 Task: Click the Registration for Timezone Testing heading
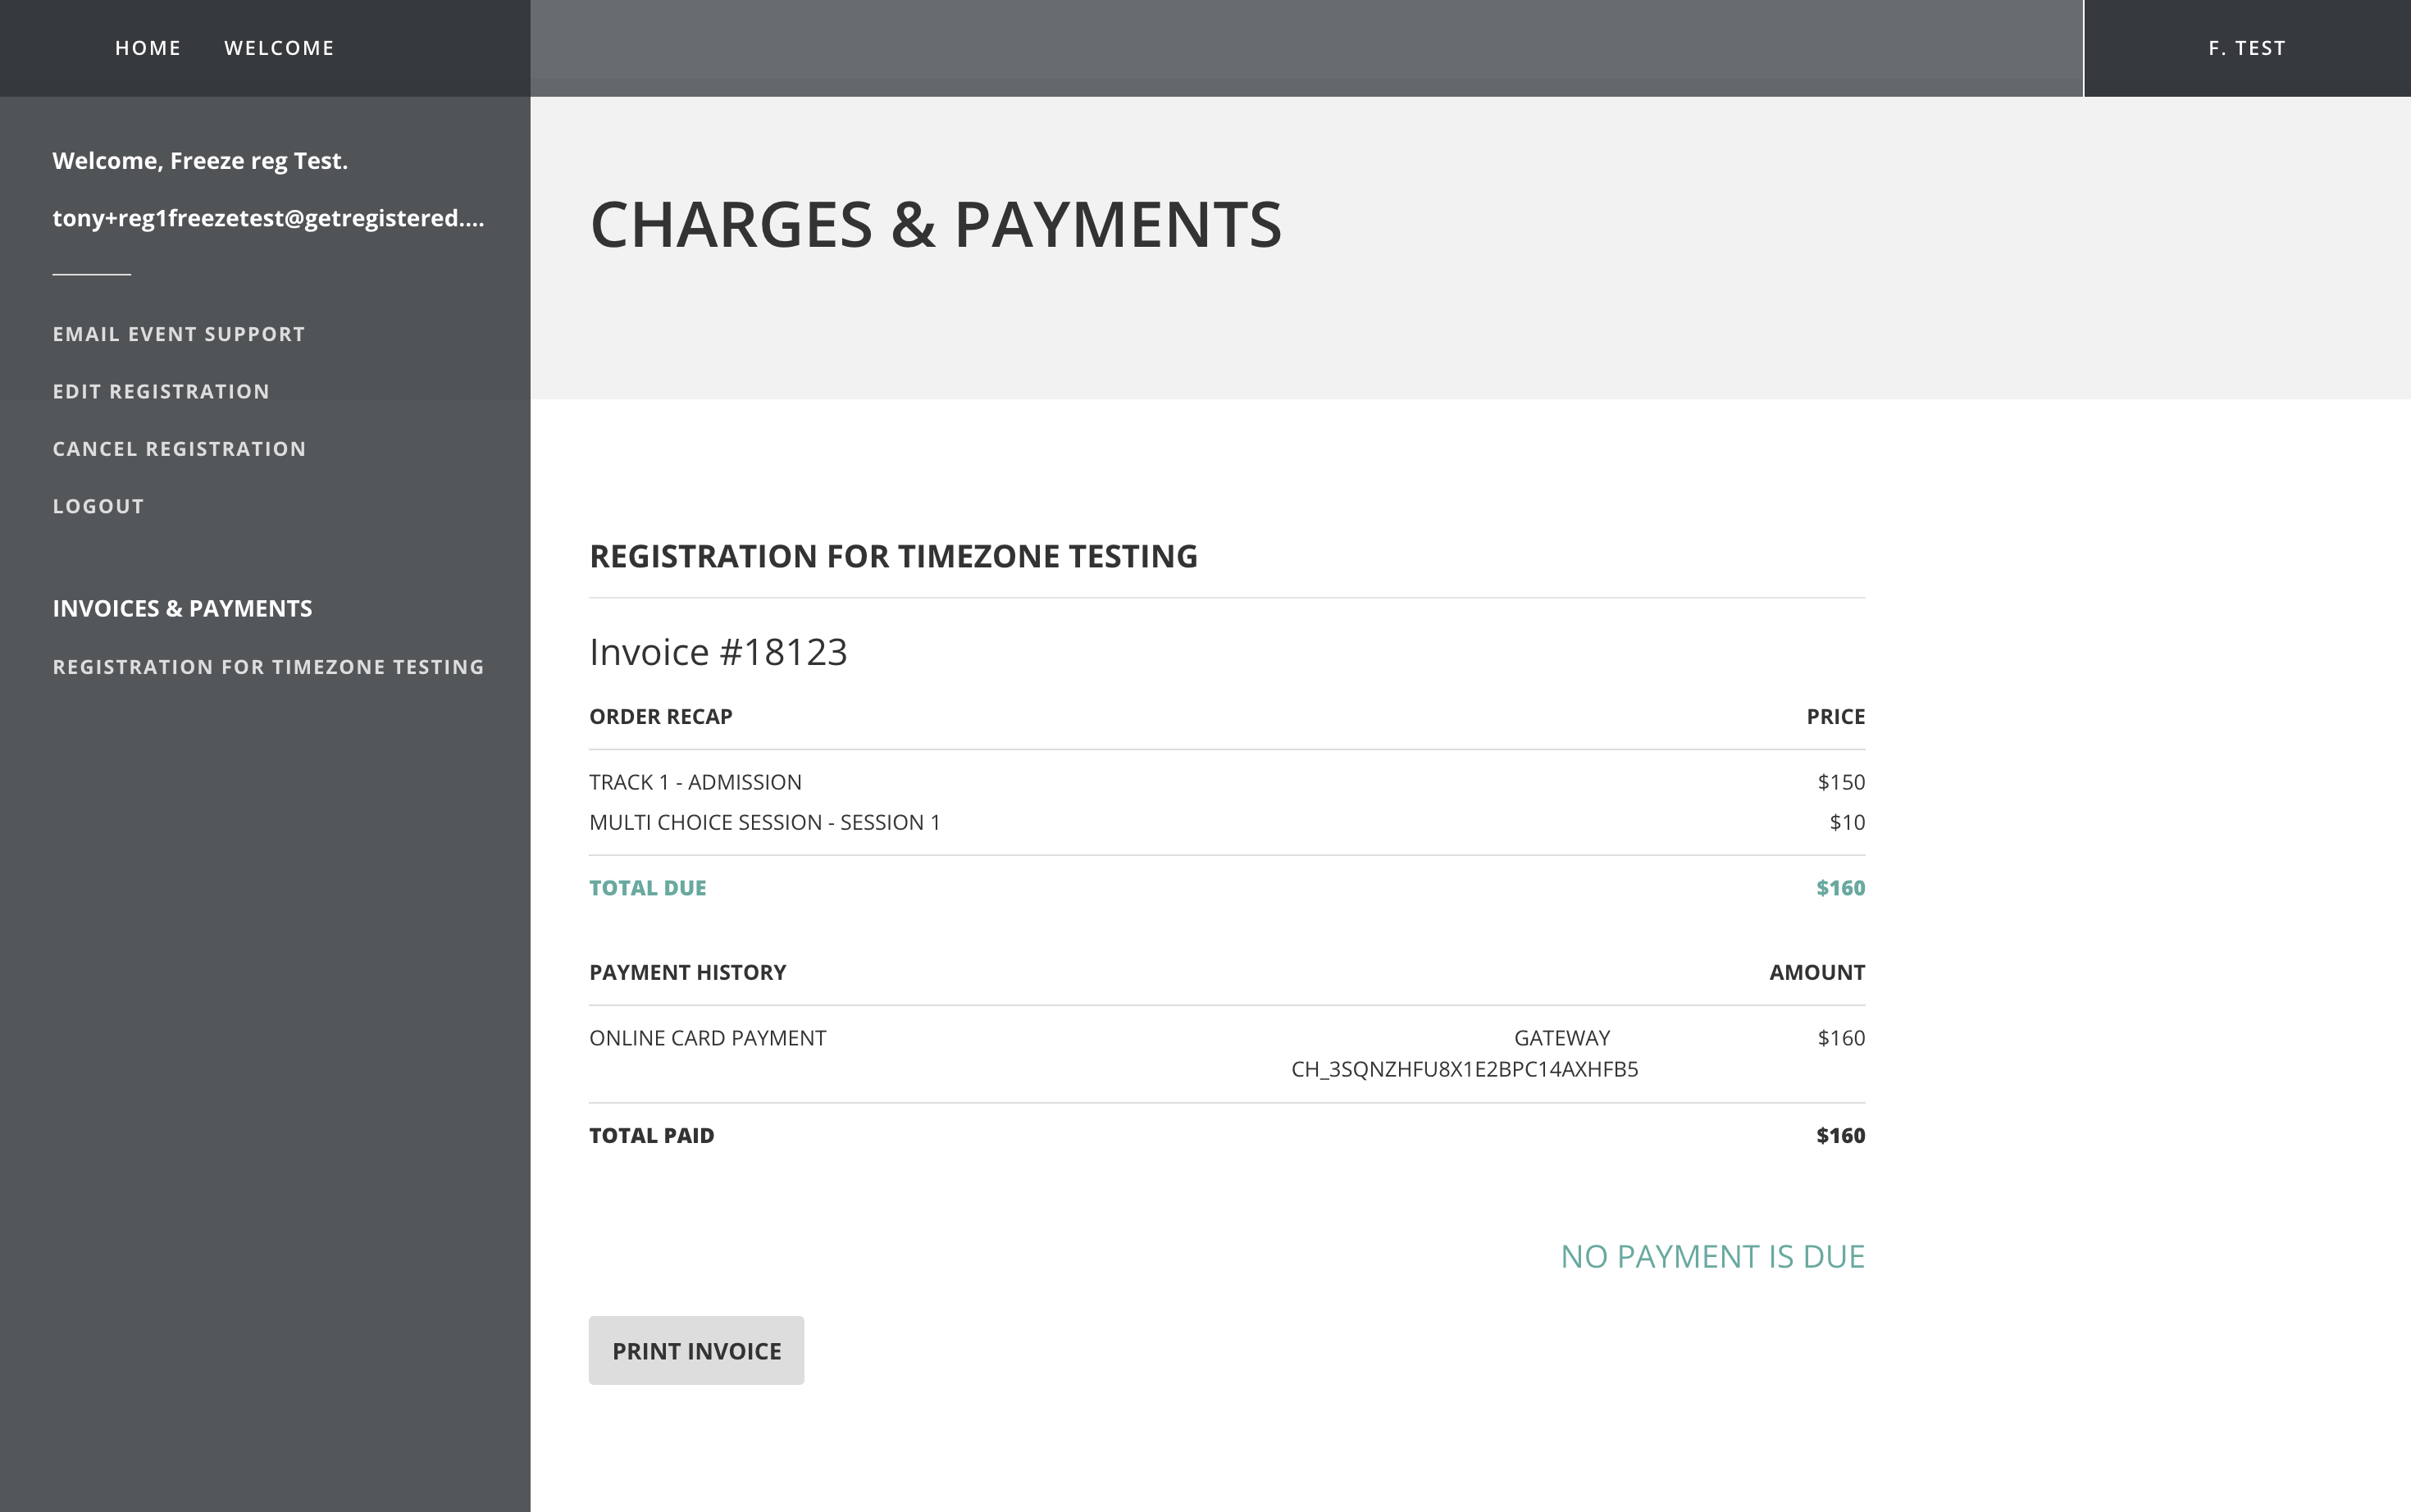pos(893,556)
